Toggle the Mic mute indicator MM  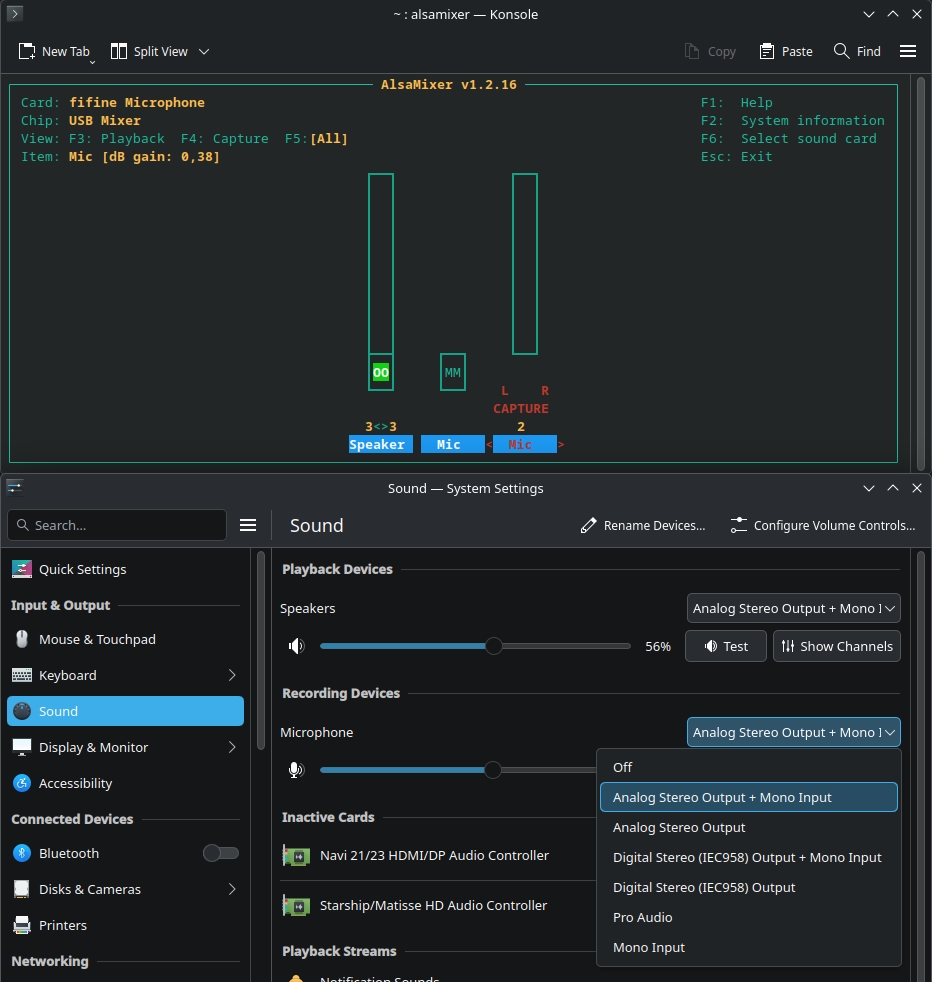[452, 373]
